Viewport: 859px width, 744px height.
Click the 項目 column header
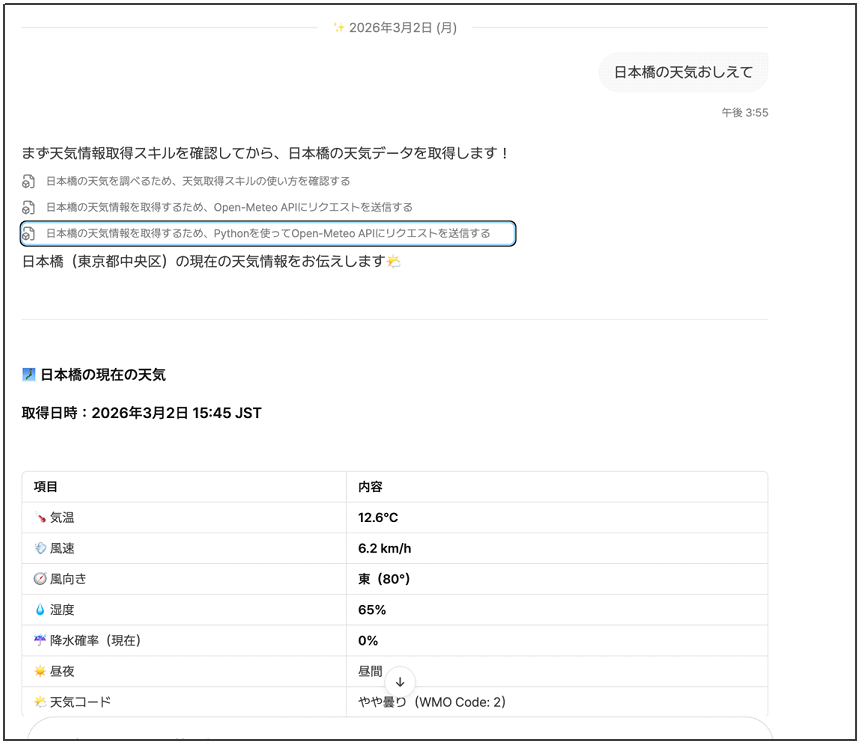[46, 487]
